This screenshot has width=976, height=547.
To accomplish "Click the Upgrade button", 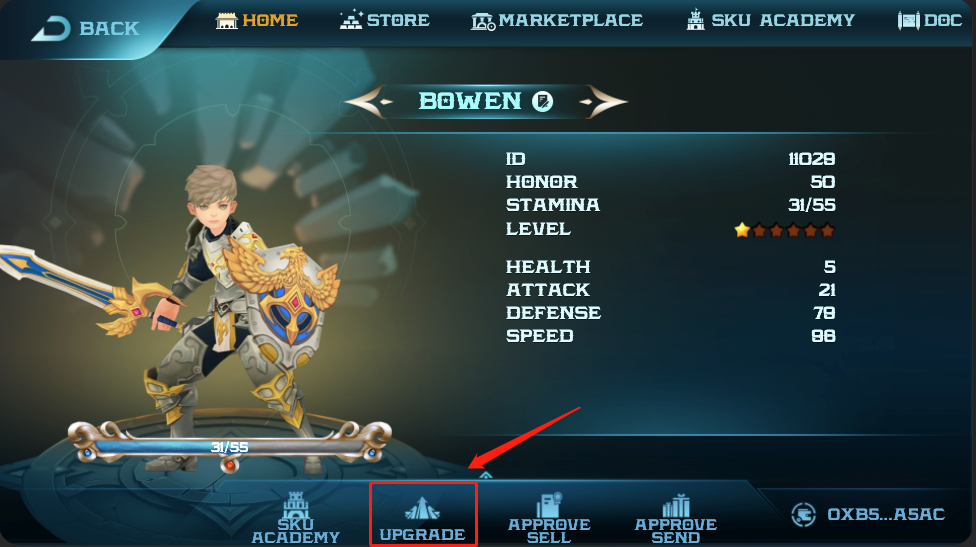I will click(423, 515).
